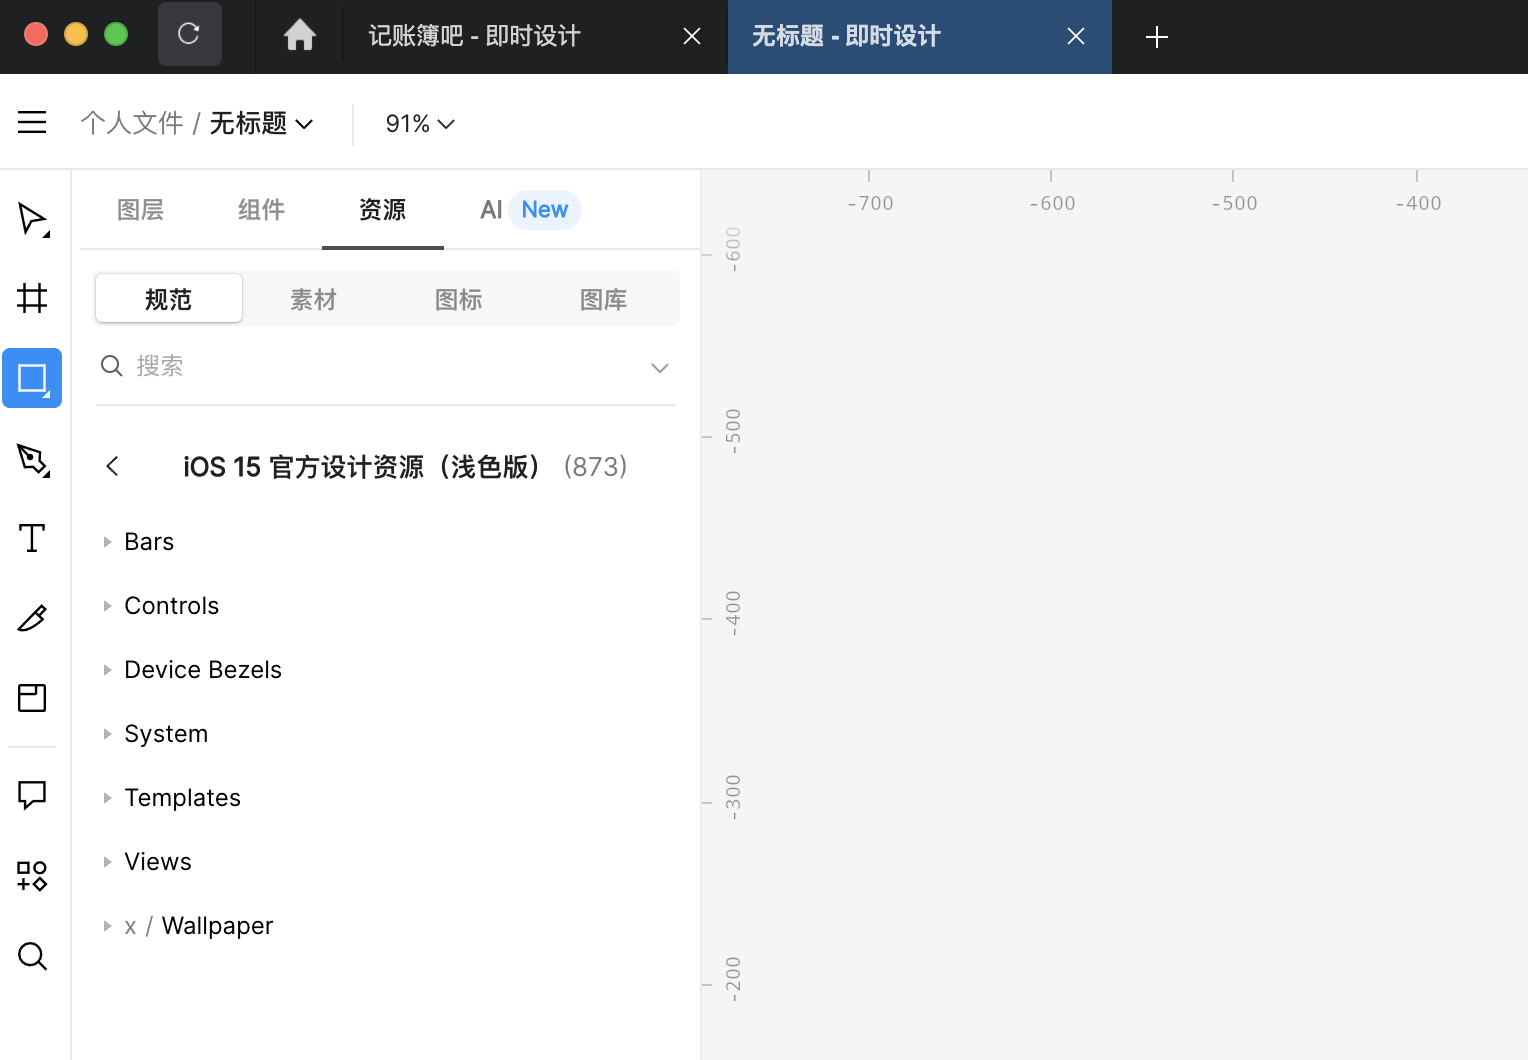Expand the Device Bezels group
This screenshot has height=1060, width=1528.
pyautogui.click(x=107, y=670)
